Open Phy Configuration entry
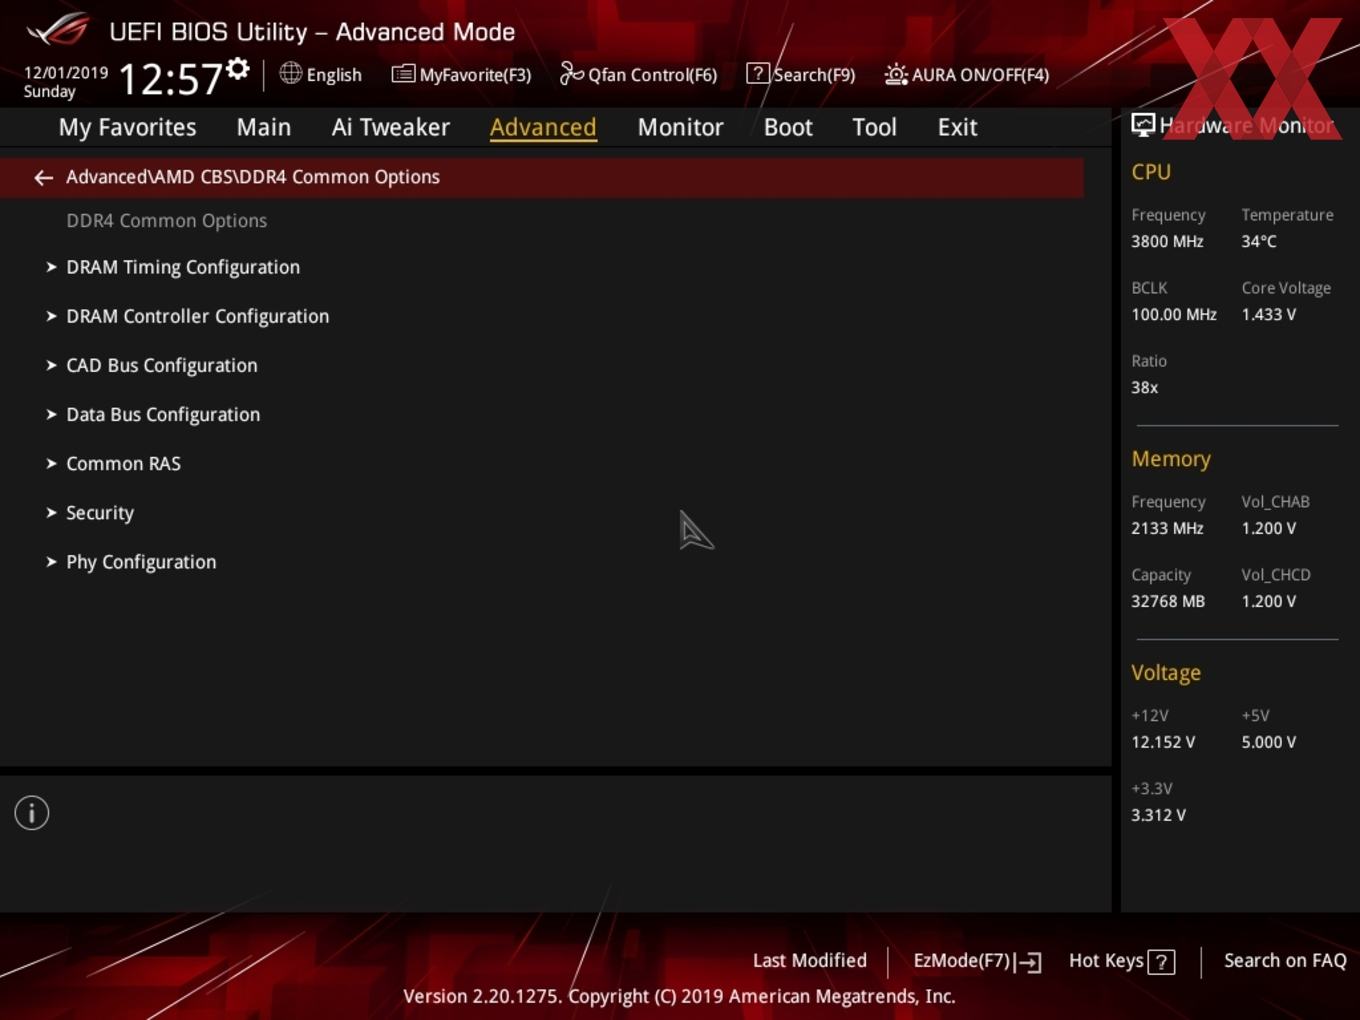Image resolution: width=1360 pixels, height=1020 pixels. (x=141, y=562)
